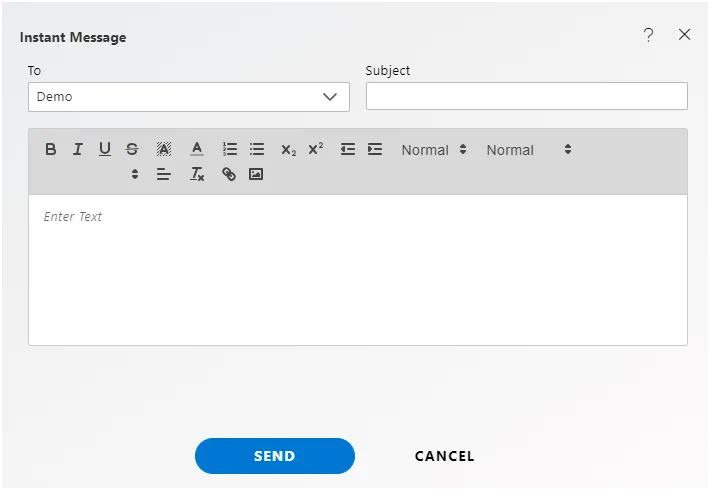Apply superscript formatting
Viewport: 710px width, 490px height.
[x=316, y=149]
